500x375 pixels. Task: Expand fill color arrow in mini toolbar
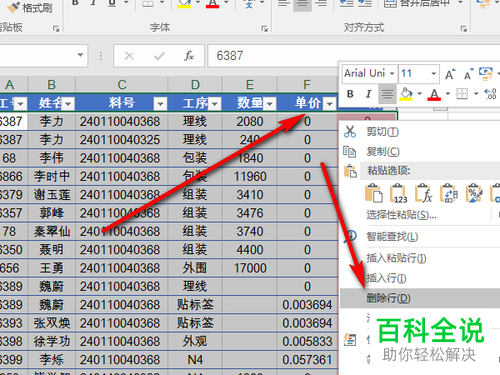point(419,94)
